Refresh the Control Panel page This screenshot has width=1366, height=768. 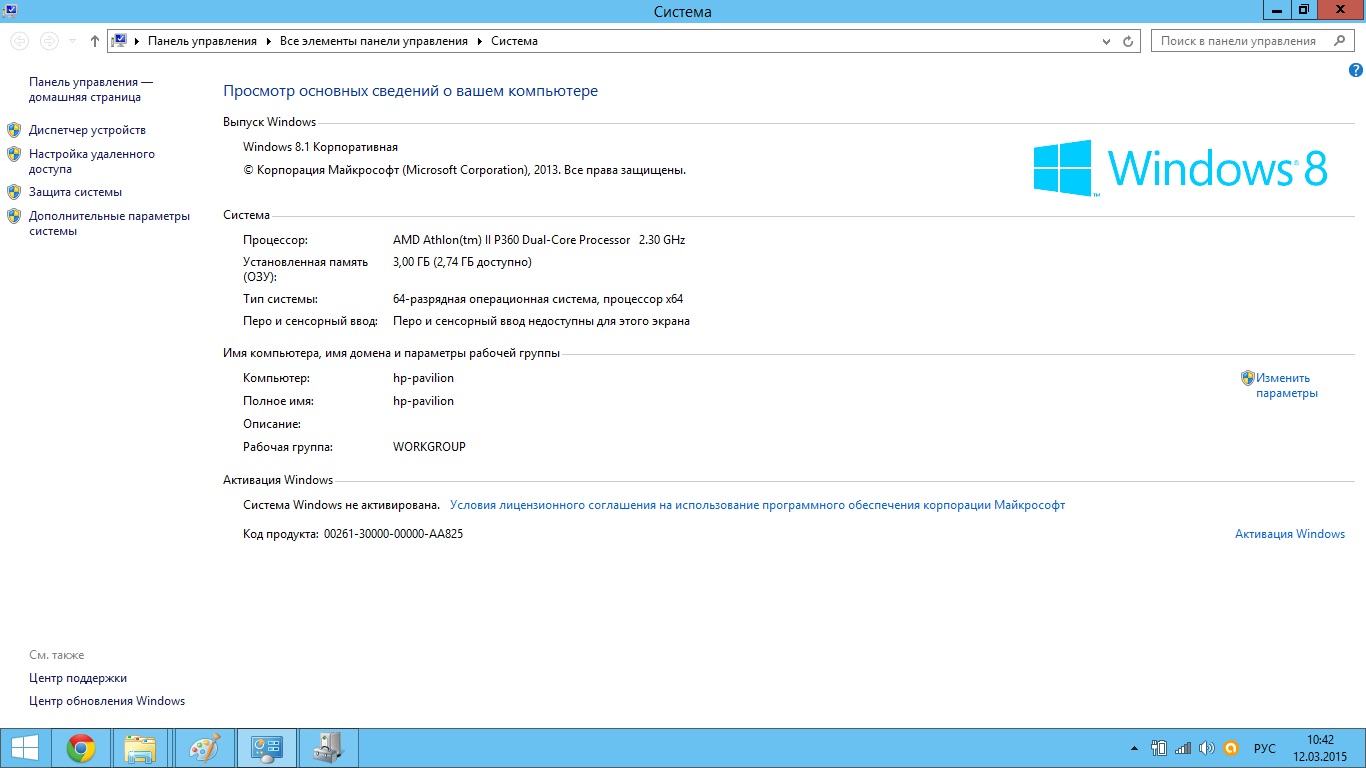pos(1128,42)
